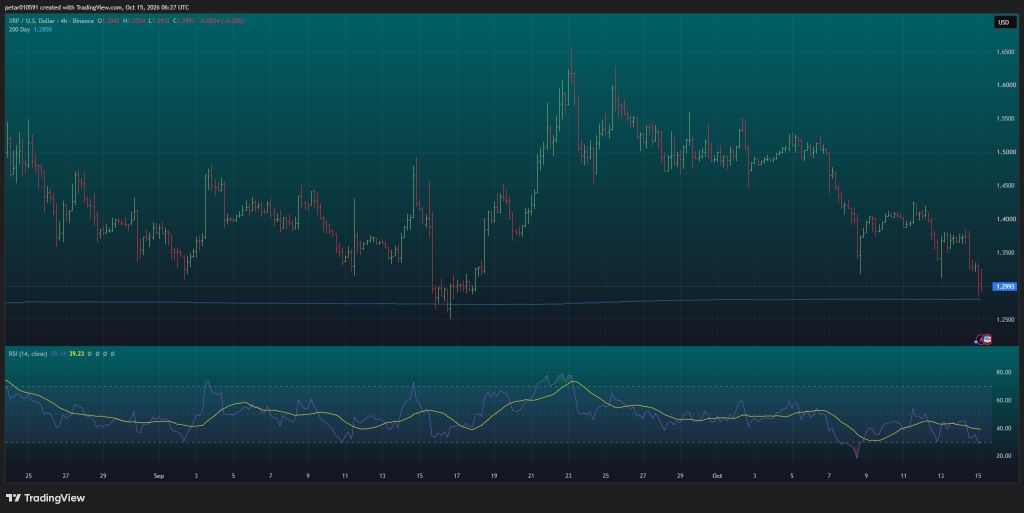Click the 1.4000 price axis label
This screenshot has width=1024, height=513.
pos(1004,219)
